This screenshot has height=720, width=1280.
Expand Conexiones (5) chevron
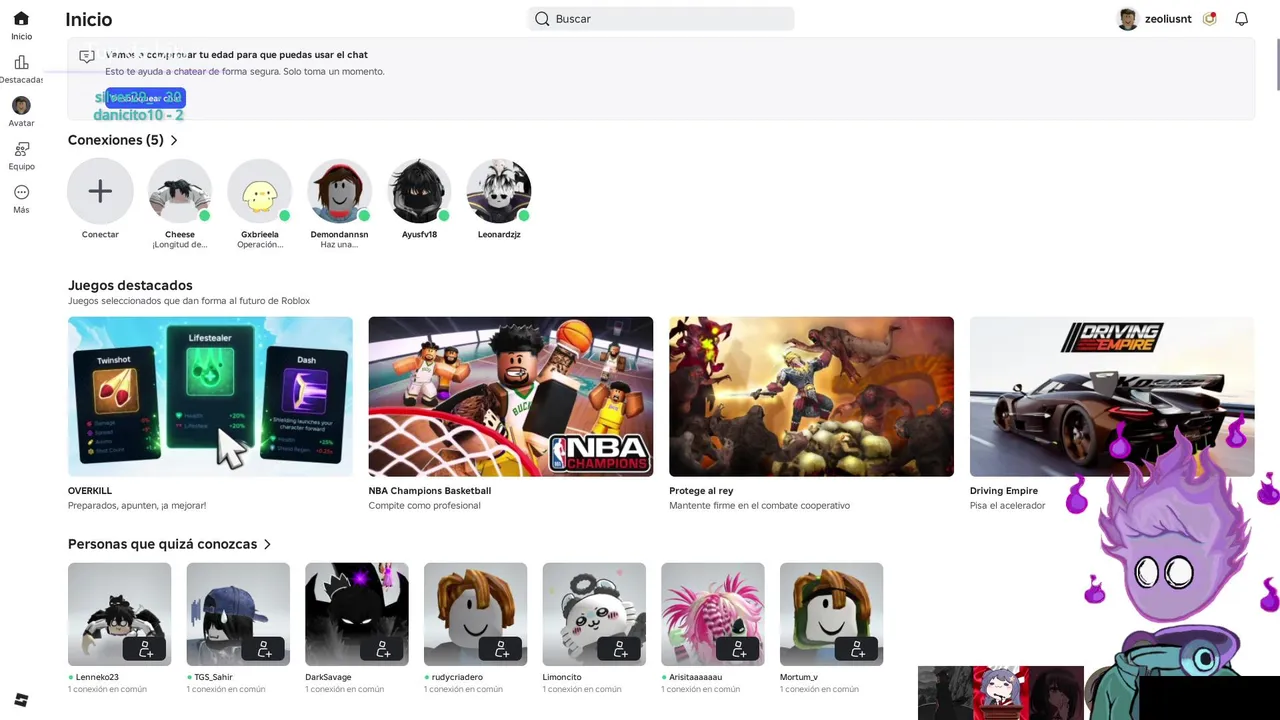click(174, 140)
